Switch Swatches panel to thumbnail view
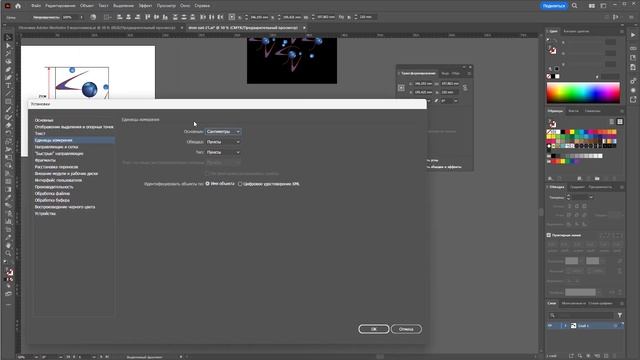 pyautogui.click(x=620, y=122)
